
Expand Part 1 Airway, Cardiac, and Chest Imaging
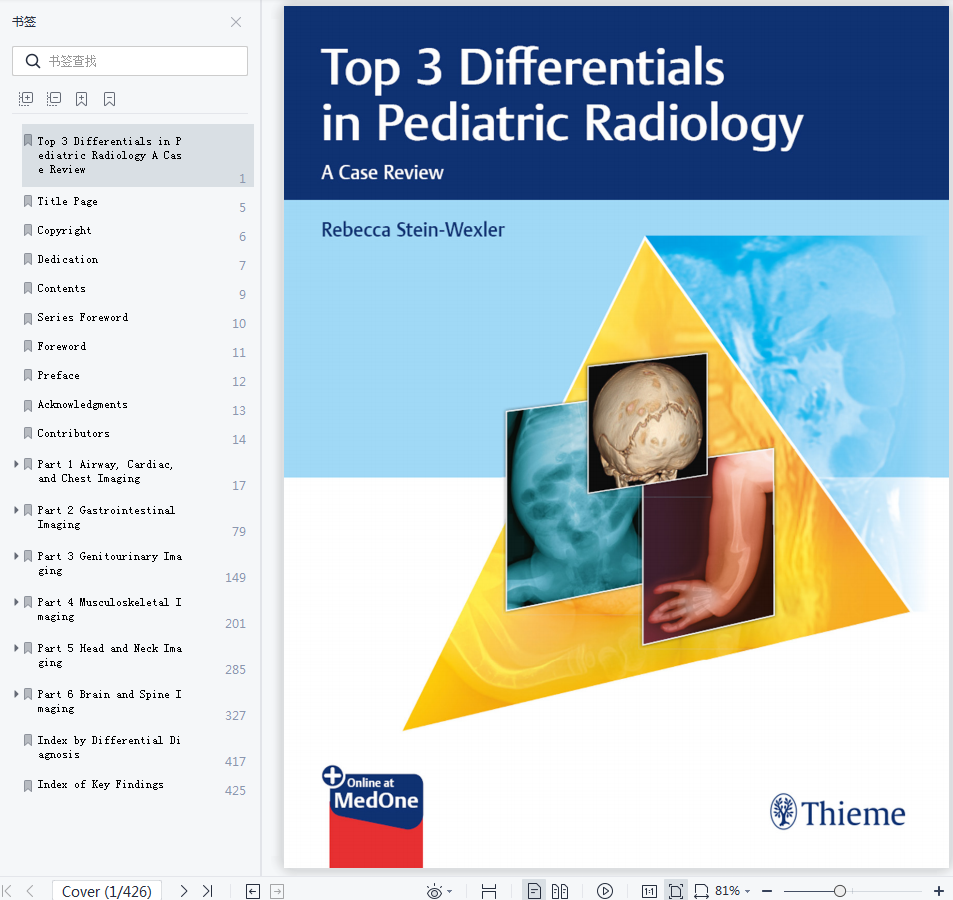pos(16,464)
